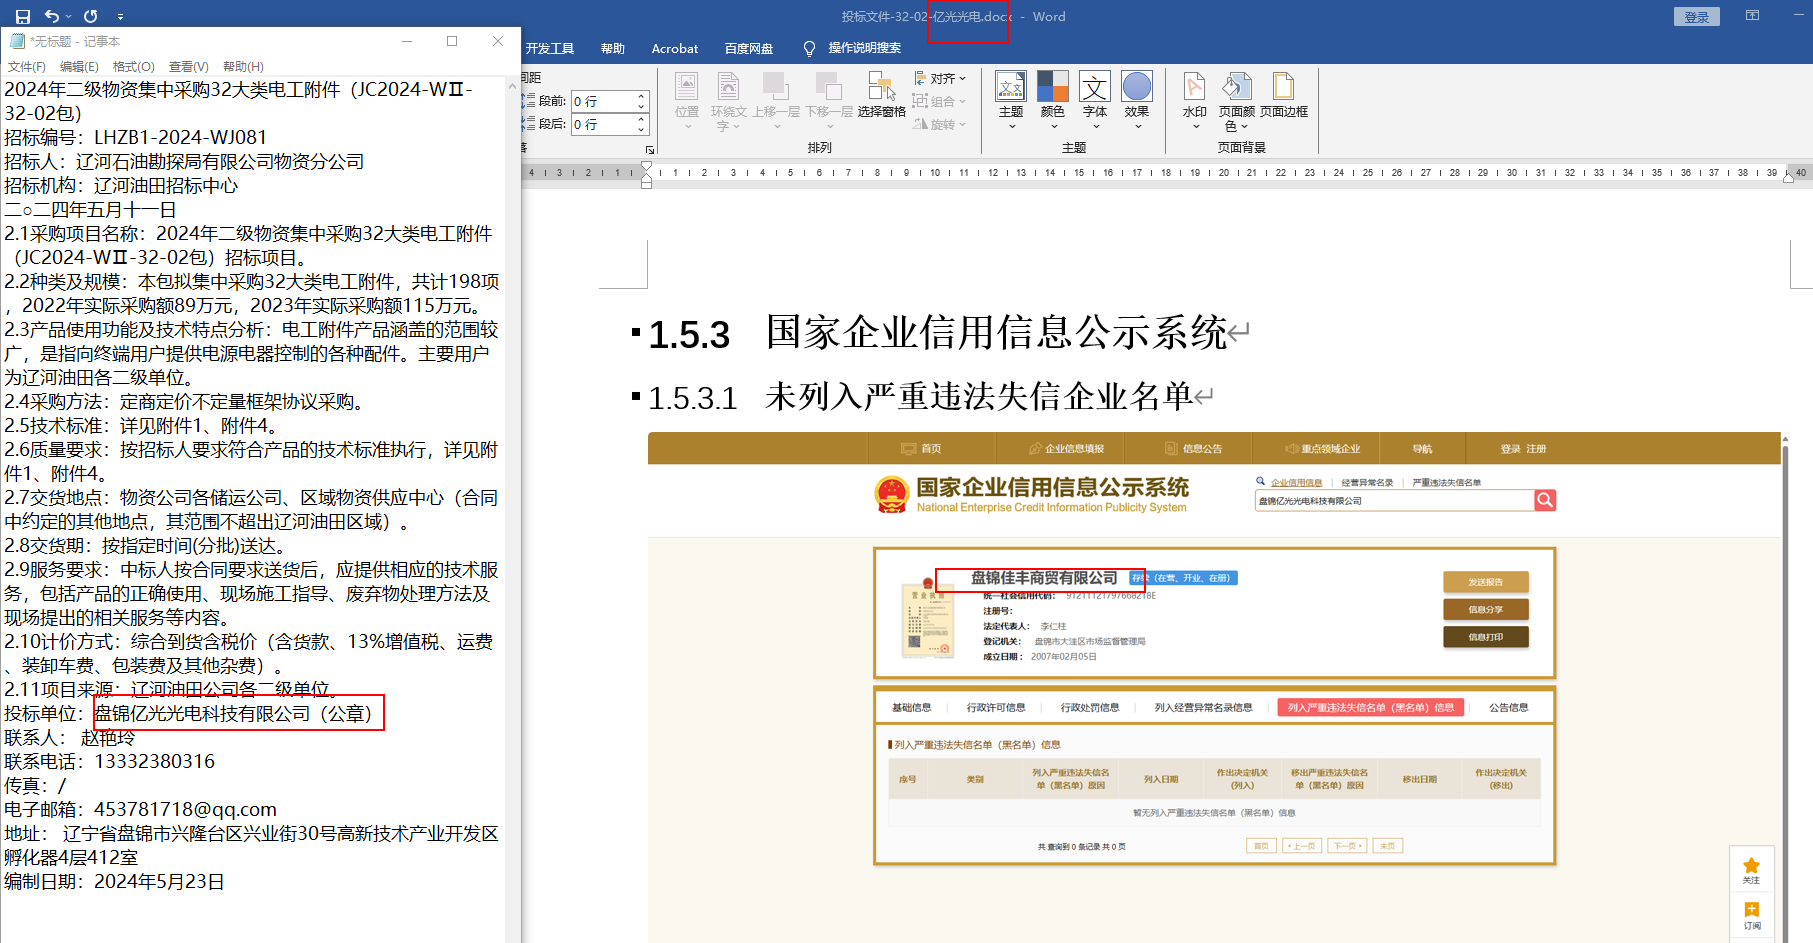This screenshot has height=943, width=1813.
Task: Click the 上移一层 bring forward button
Action: click(x=776, y=101)
